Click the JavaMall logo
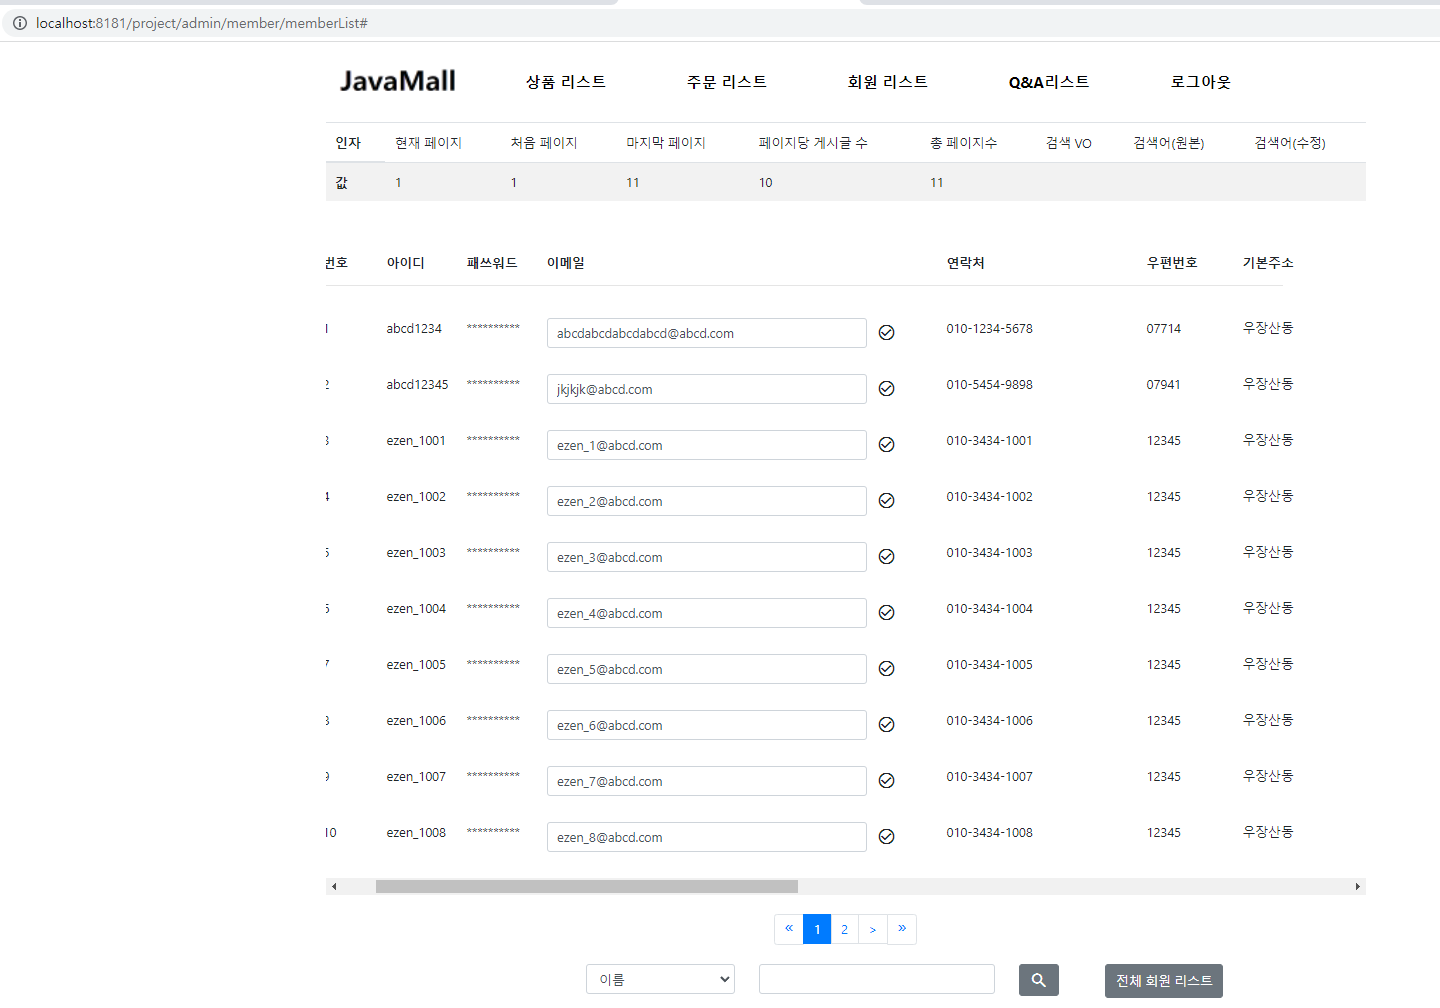Viewport: 1440px width, 1008px height. click(x=398, y=81)
